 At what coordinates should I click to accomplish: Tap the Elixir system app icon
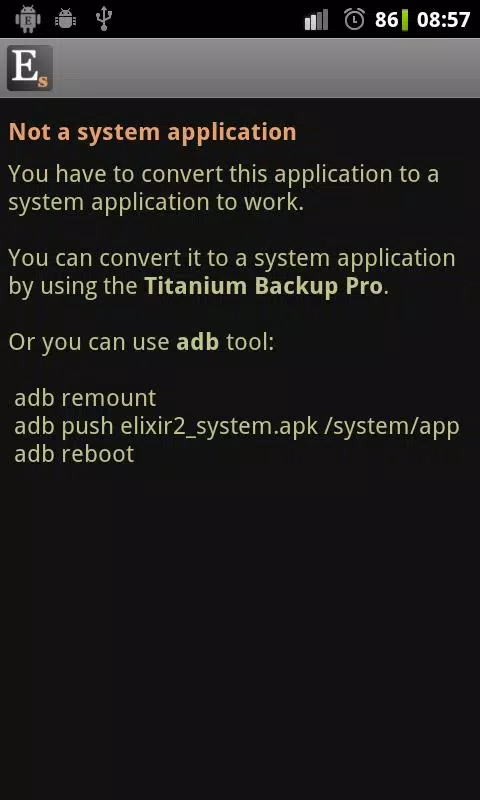pyautogui.click(x=30, y=68)
